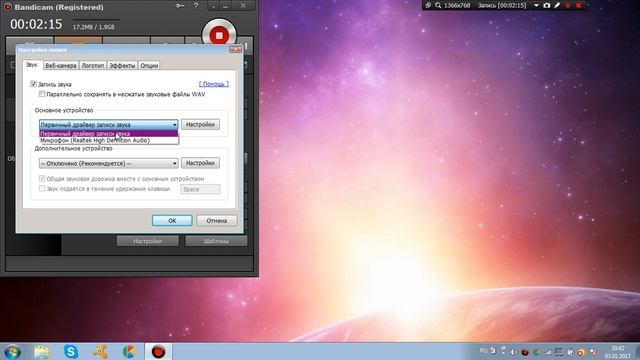Image resolution: width=640 pixels, height=360 pixels.
Task: Open Skype from taskbar
Action: point(71,352)
